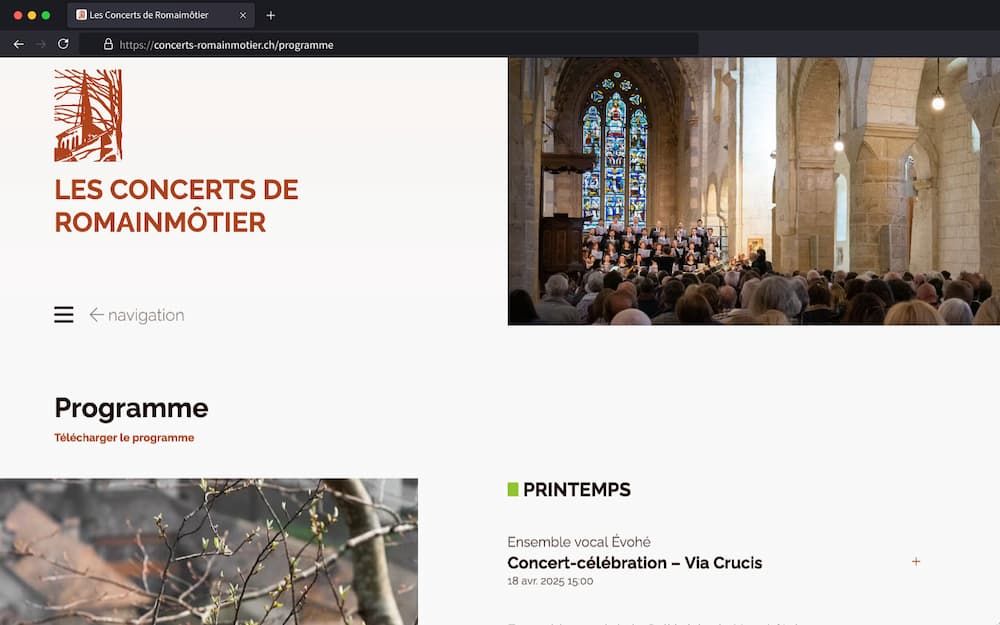The height and width of the screenshot is (625, 1000).
Task: Download via Télécharger le programme link
Action: pos(124,438)
